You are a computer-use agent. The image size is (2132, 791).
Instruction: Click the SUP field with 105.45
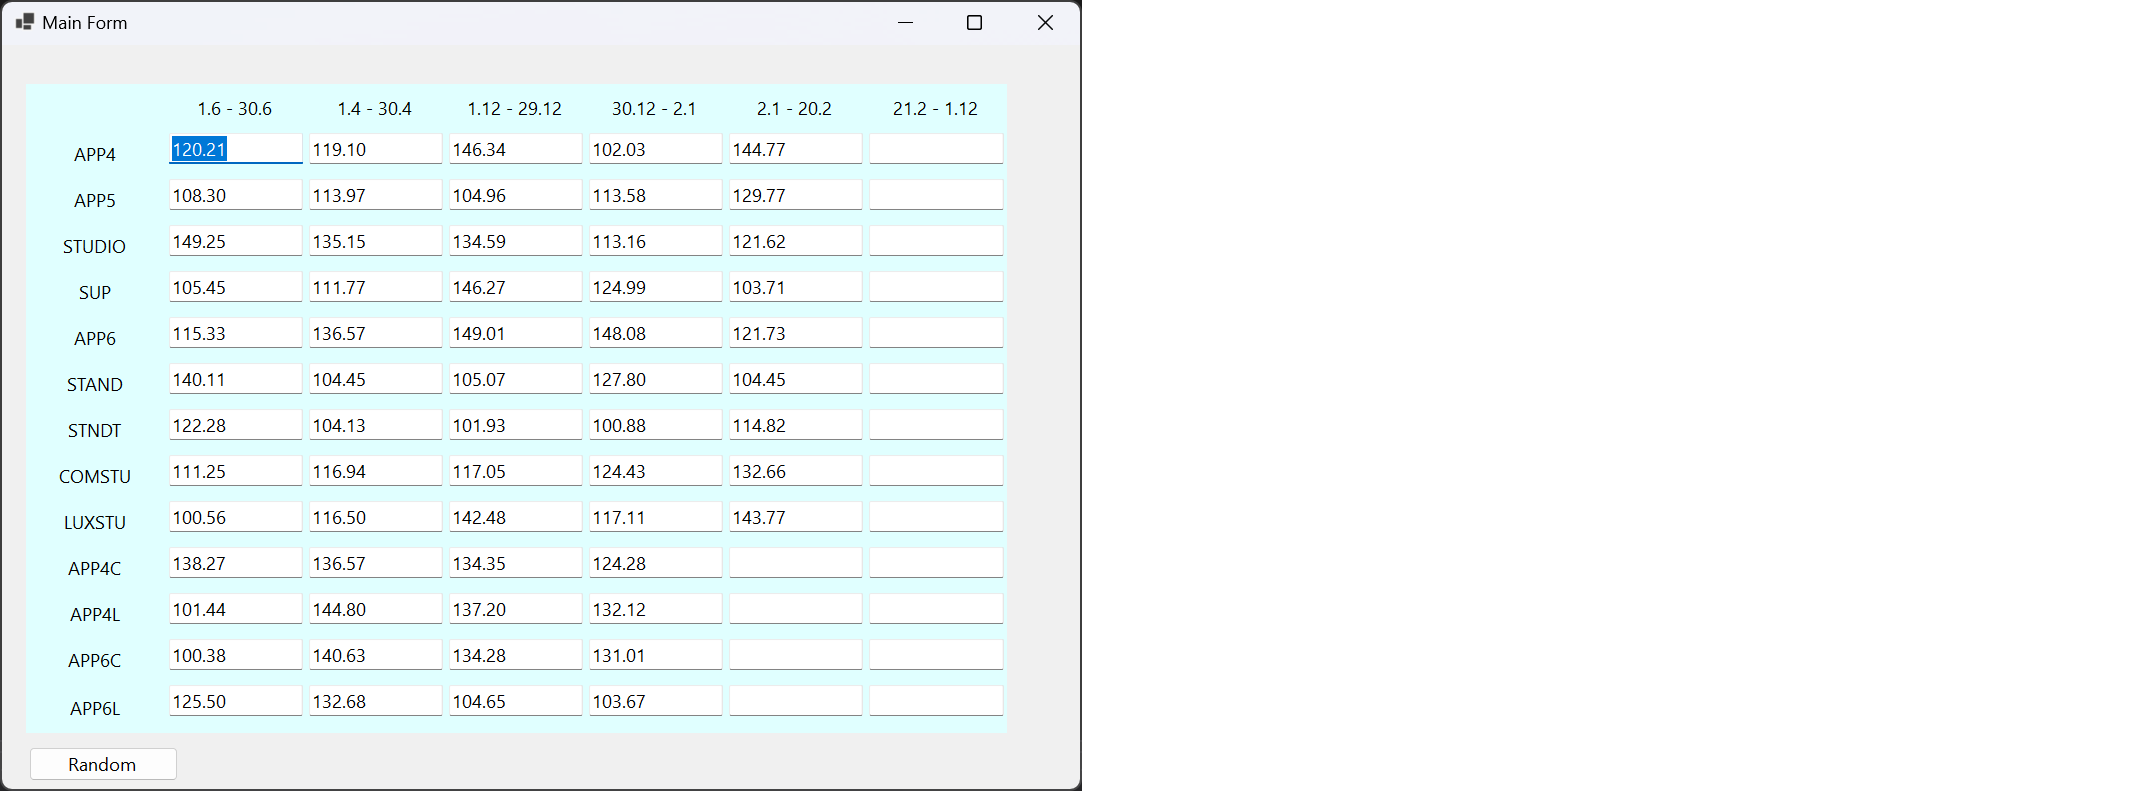click(x=236, y=287)
